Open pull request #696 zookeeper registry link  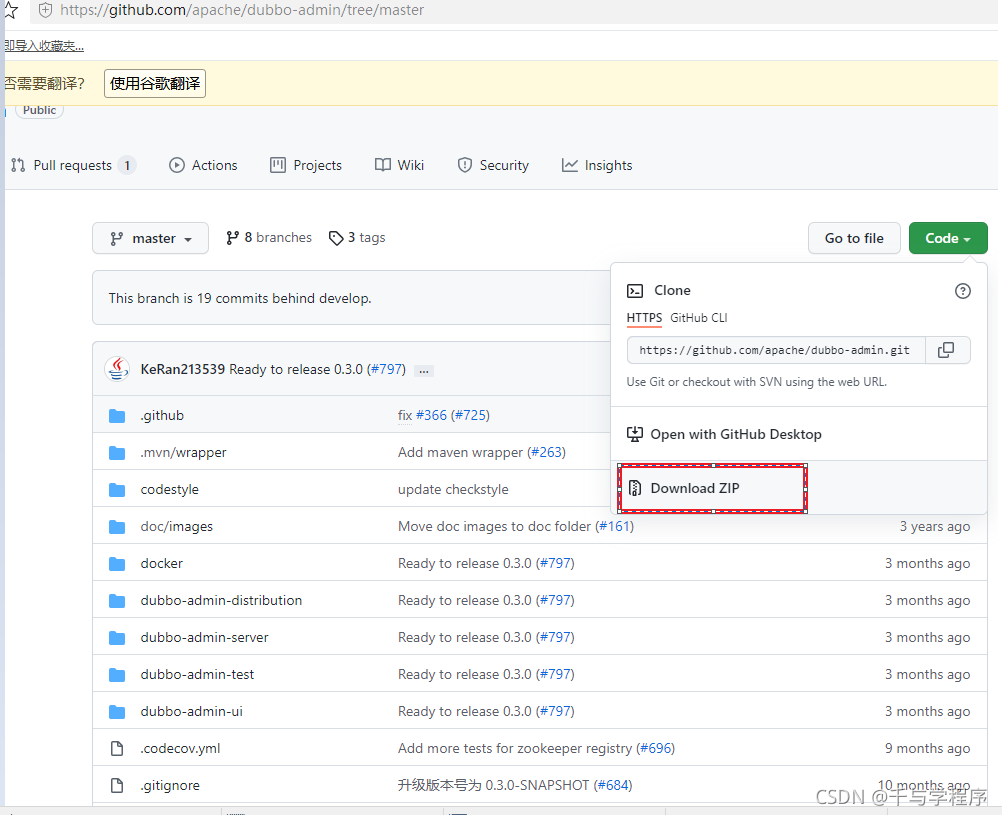coord(656,749)
